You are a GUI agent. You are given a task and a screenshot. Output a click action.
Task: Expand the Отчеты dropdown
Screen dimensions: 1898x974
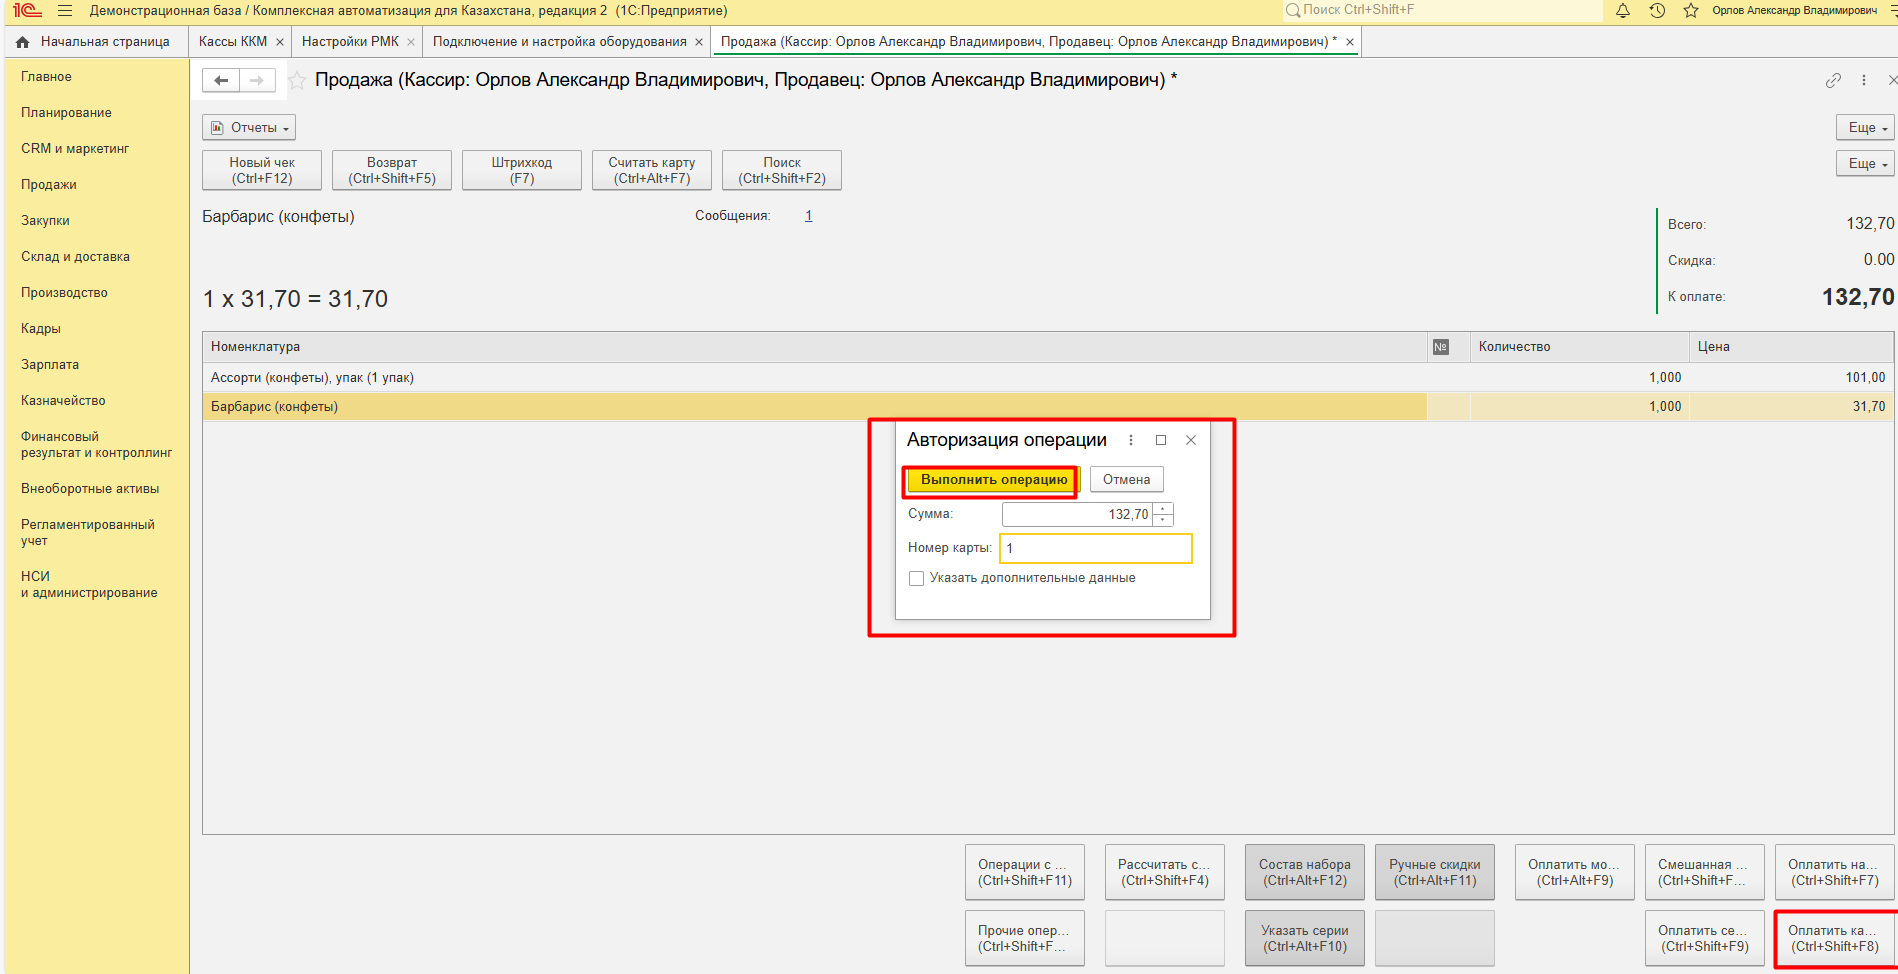(x=249, y=128)
